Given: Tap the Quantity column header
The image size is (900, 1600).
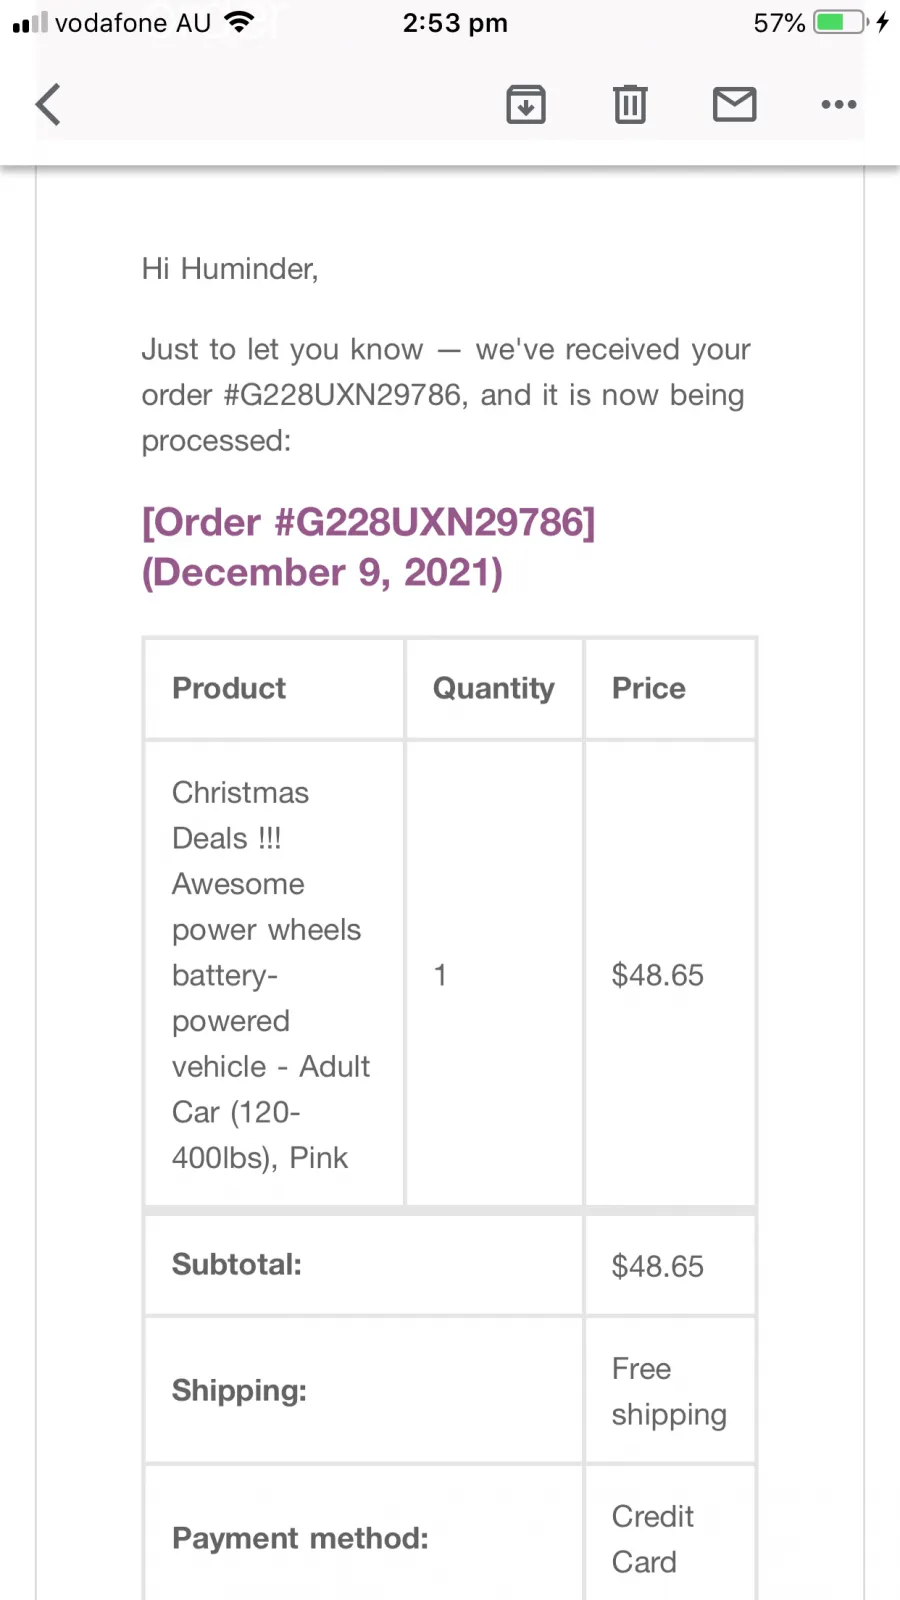Looking at the screenshot, I should (494, 688).
